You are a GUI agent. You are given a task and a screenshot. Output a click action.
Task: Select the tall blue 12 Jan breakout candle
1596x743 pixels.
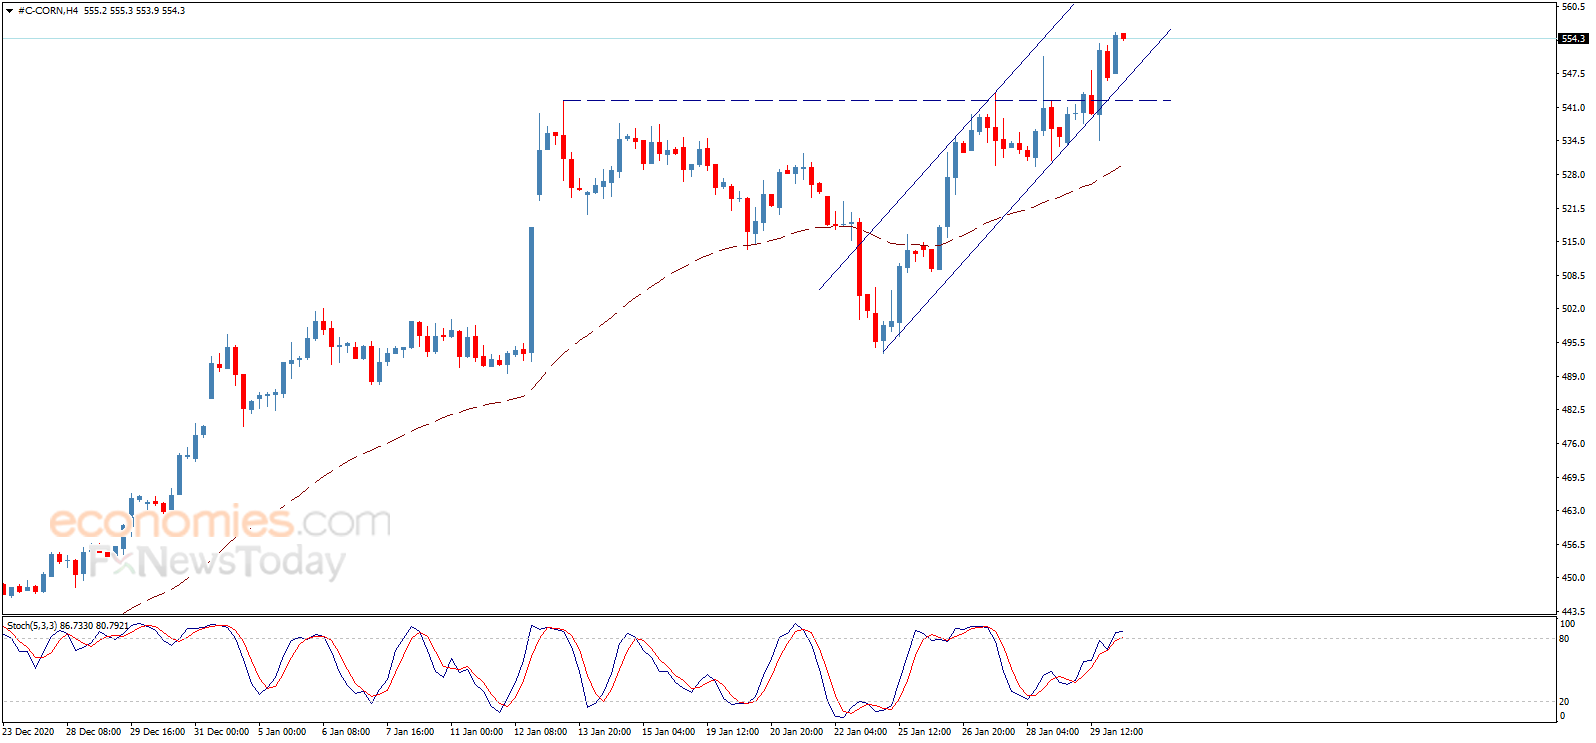(x=532, y=290)
